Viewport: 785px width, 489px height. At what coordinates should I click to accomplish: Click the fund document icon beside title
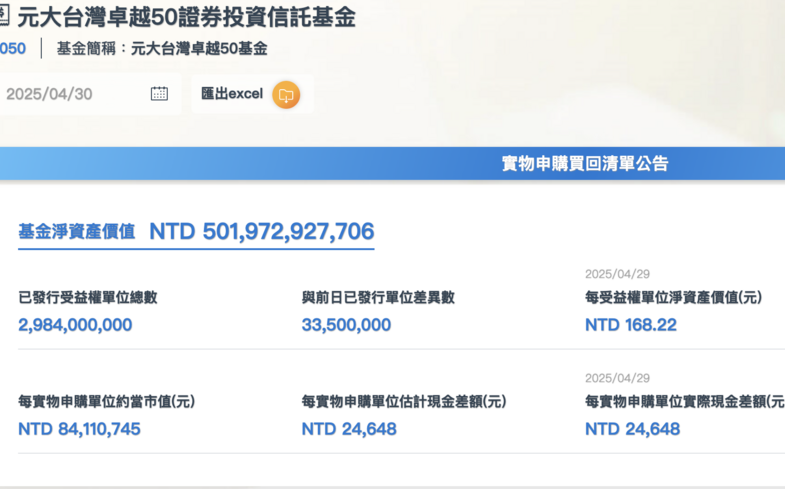4,17
